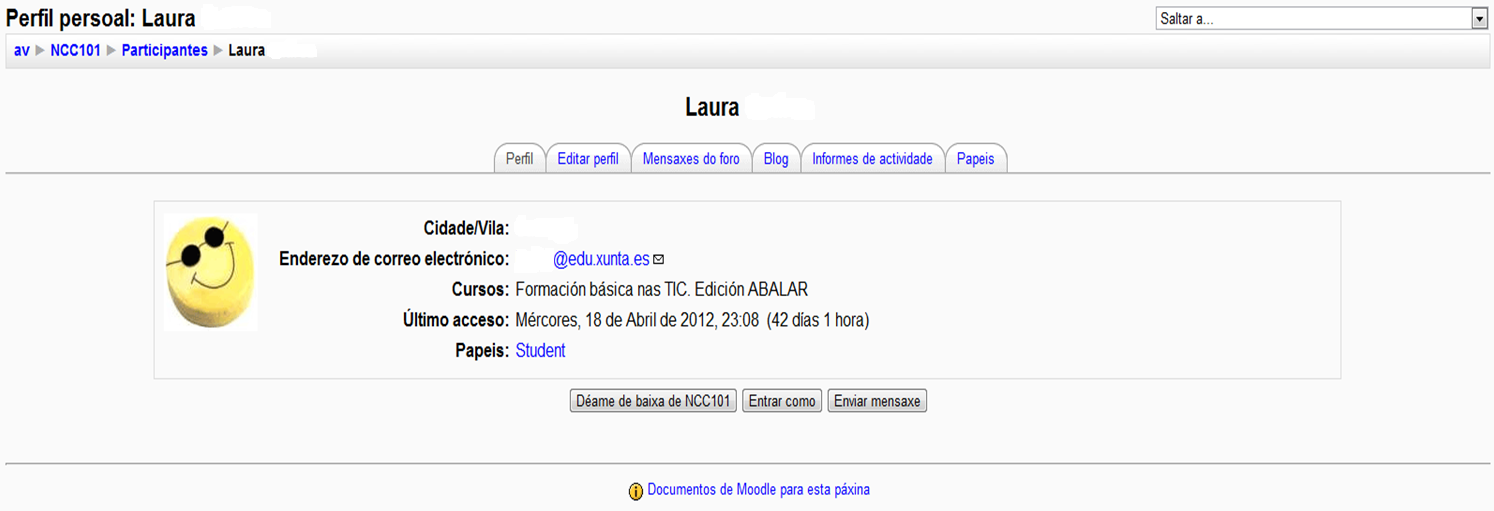Screen dimensions: 1494x511
Task: Open 'Documentos de Moodle para esta páxina' link
Action: pyautogui.click(x=758, y=490)
